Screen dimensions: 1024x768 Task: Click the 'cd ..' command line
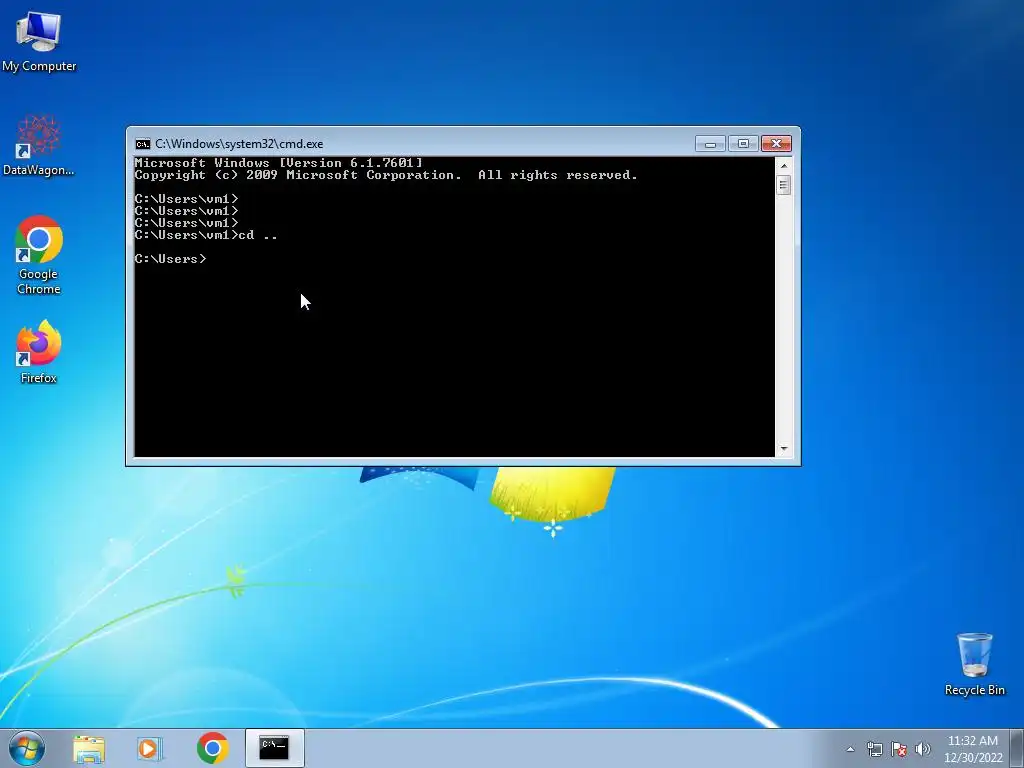pos(206,235)
